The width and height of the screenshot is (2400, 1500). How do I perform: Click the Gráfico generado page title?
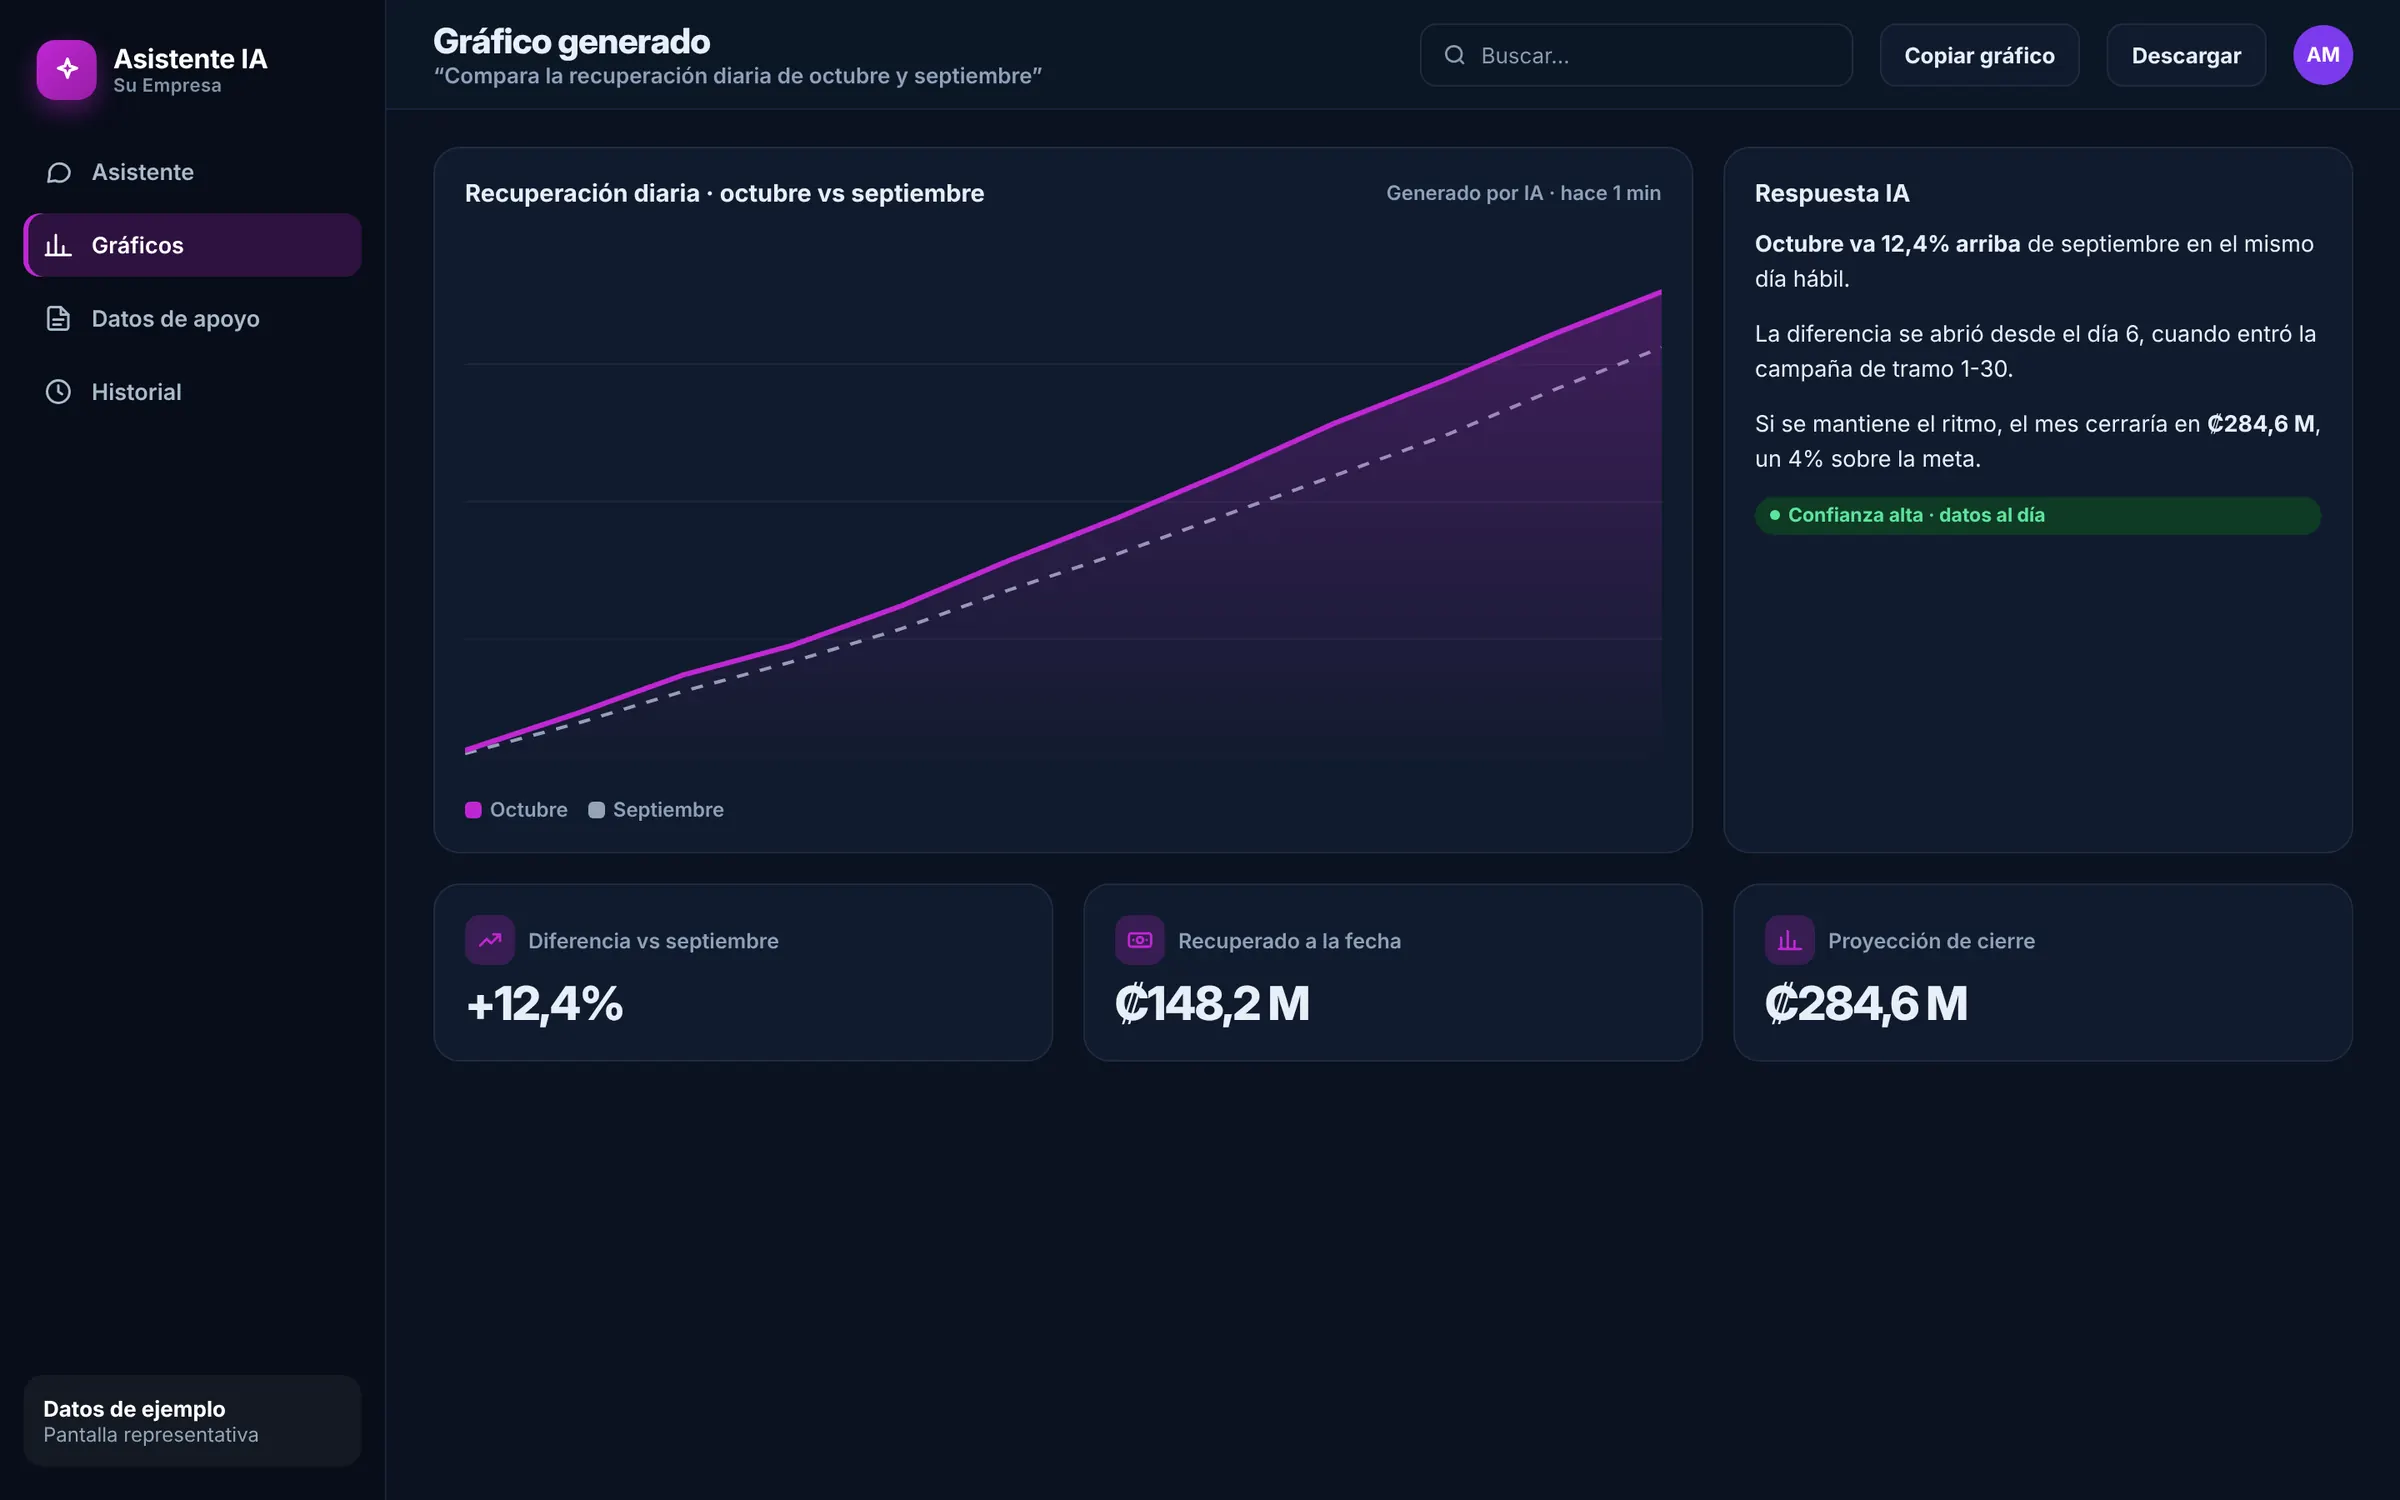point(571,41)
